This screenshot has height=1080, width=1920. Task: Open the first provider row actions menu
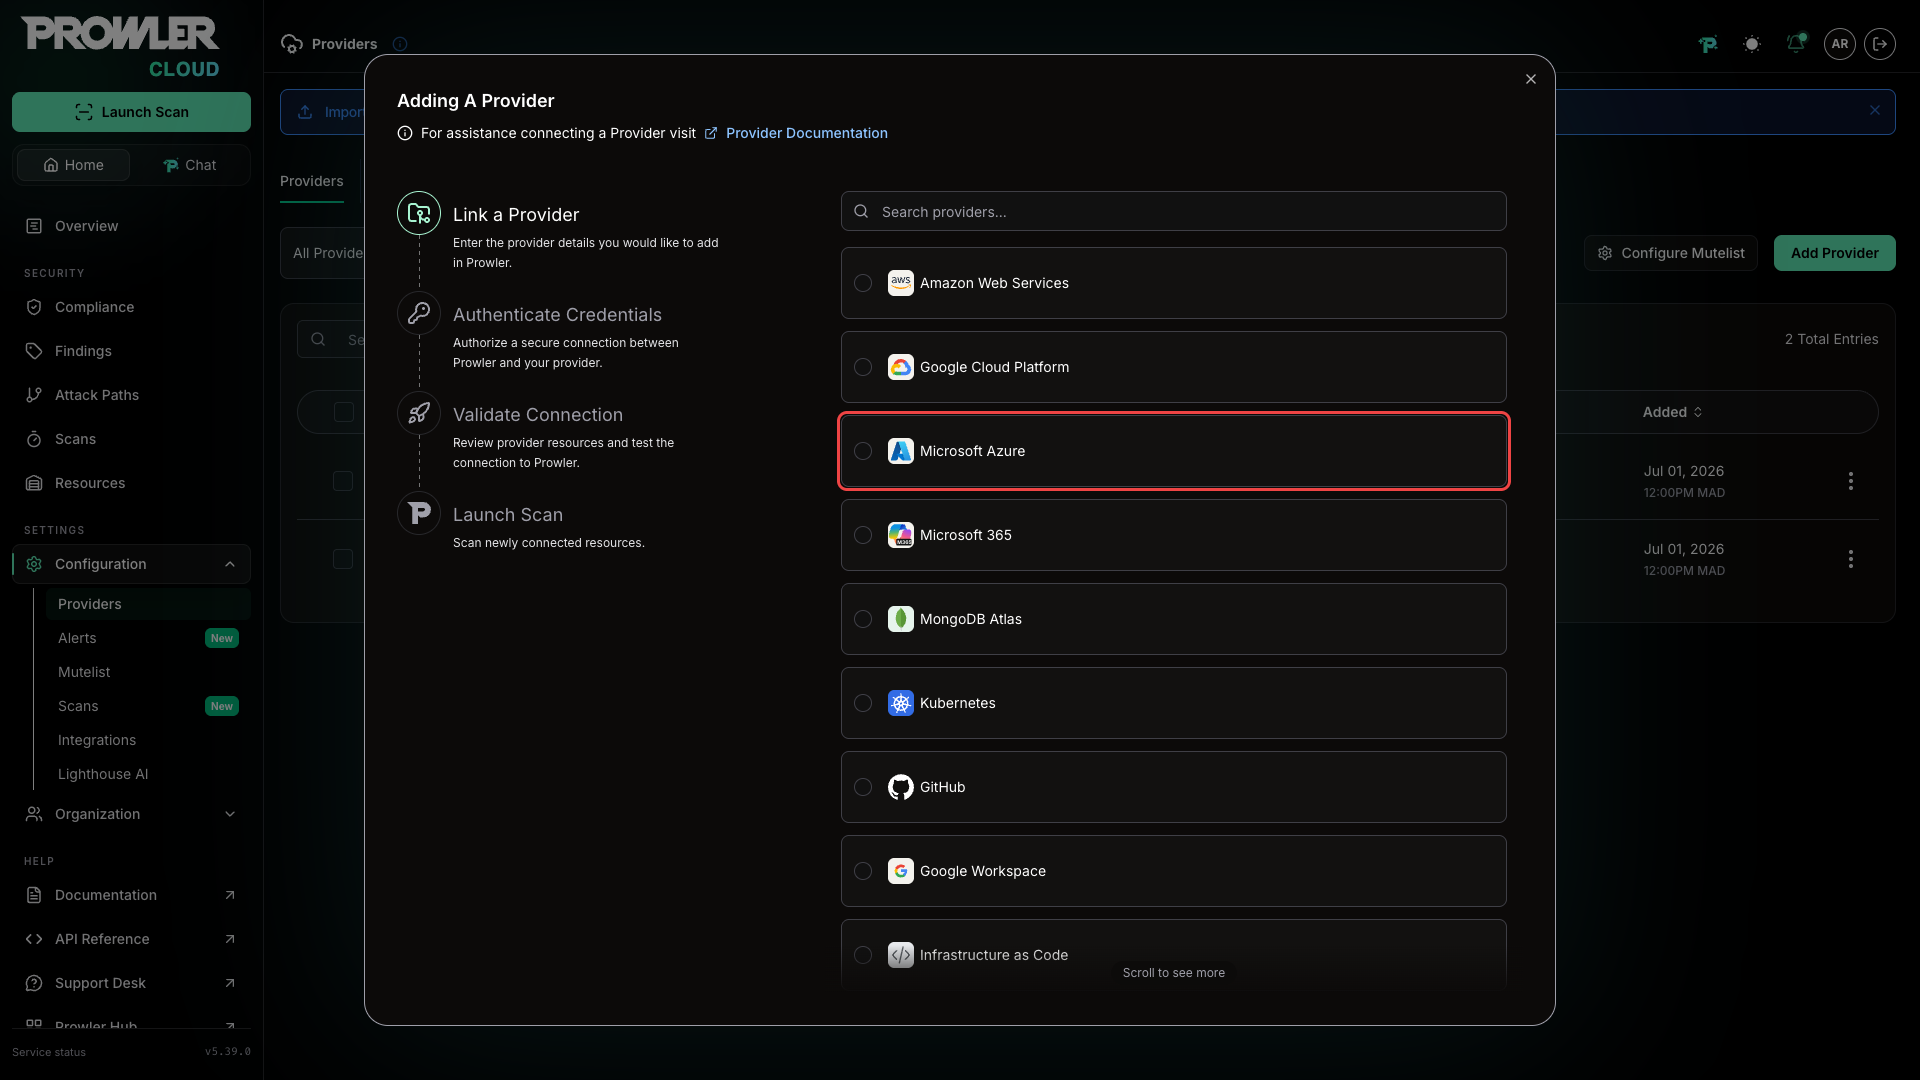click(1851, 481)
